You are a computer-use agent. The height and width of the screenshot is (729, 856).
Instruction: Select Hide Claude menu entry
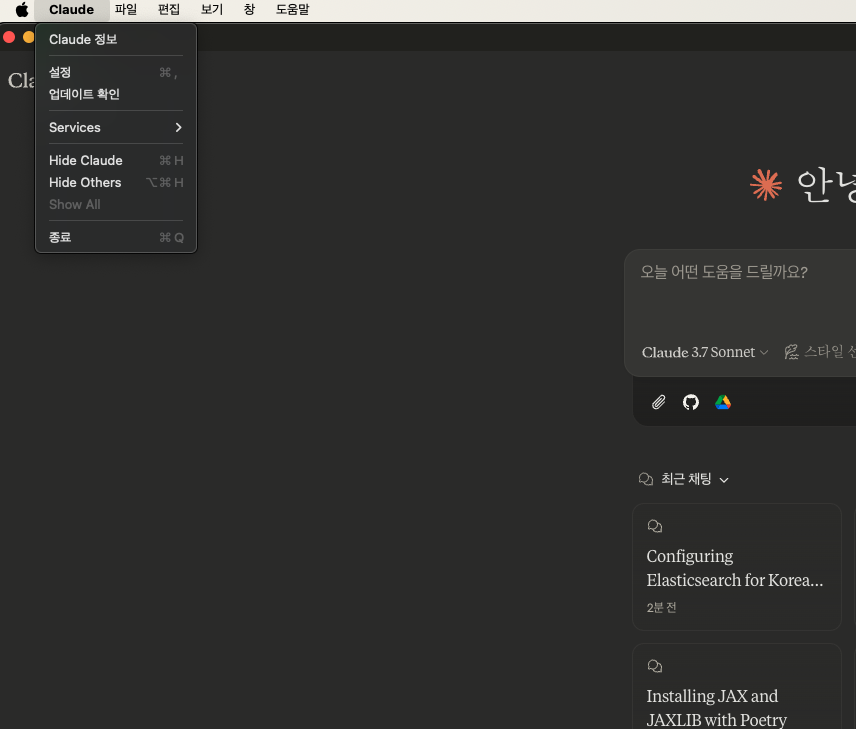116,161
